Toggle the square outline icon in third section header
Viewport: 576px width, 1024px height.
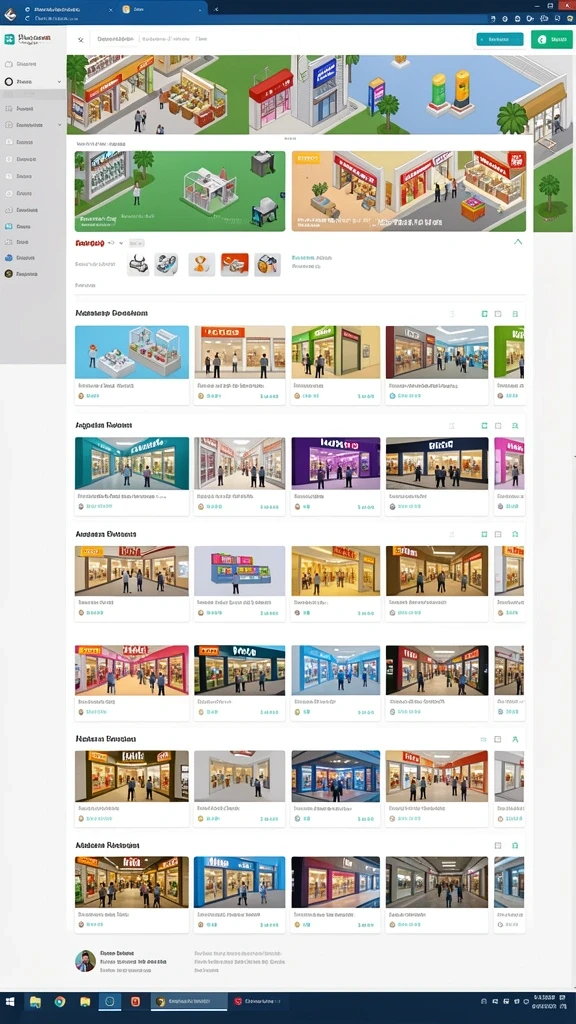[x=498, y=534]
